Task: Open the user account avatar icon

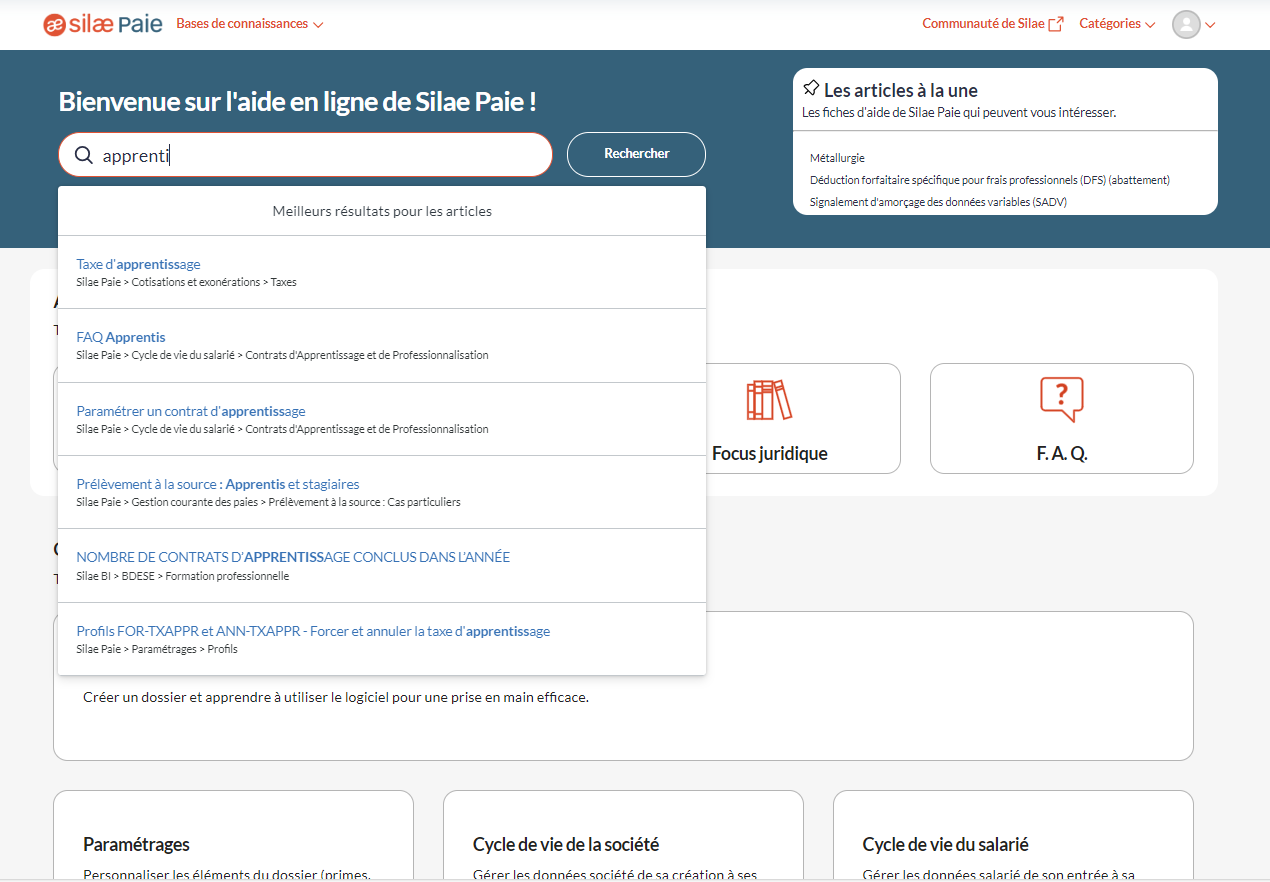Action: (1185, 24)
